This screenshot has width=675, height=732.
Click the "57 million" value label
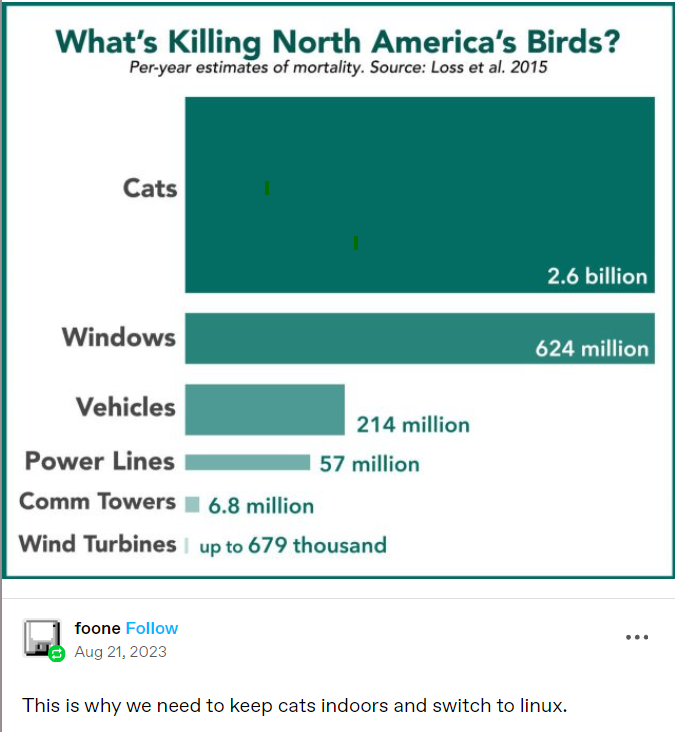tap(369, 464)
